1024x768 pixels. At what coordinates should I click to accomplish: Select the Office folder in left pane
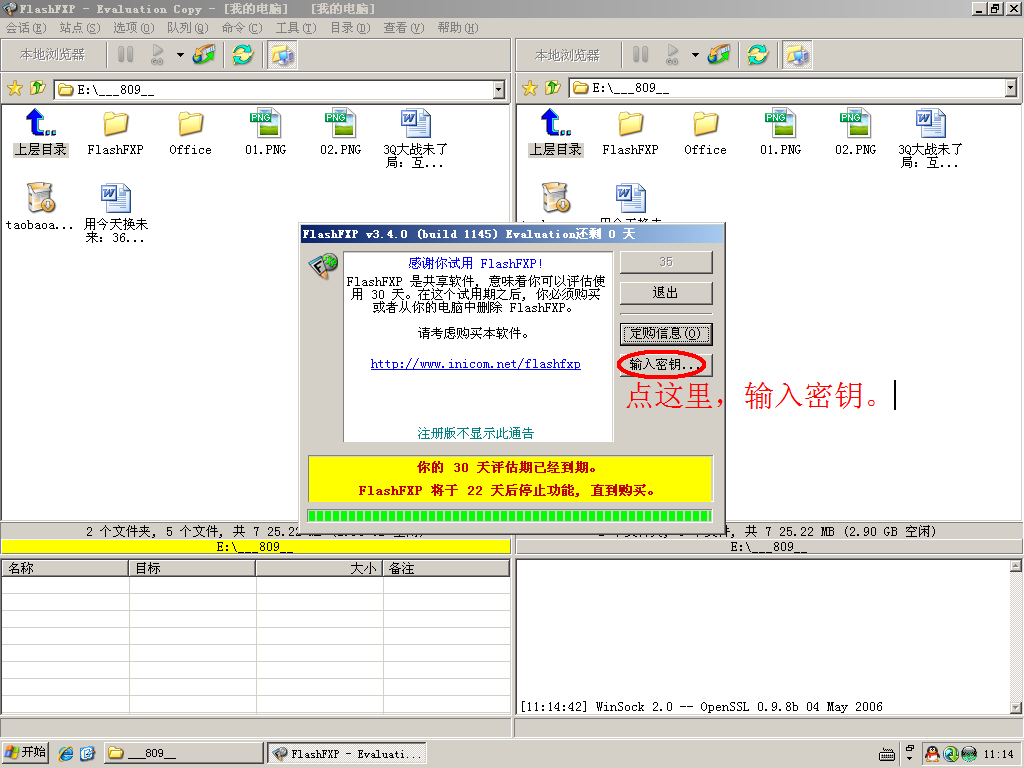[x=190, y=132]
